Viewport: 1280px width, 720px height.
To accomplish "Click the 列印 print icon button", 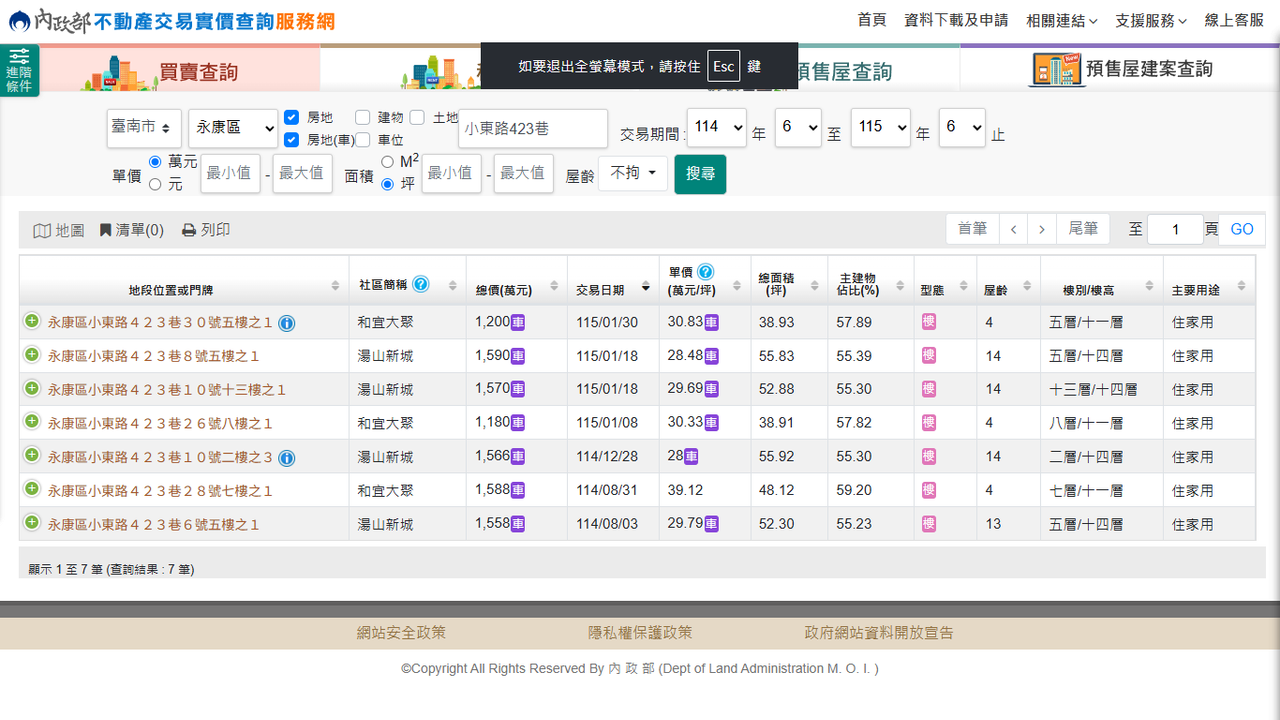I will [x=206, y=230].
